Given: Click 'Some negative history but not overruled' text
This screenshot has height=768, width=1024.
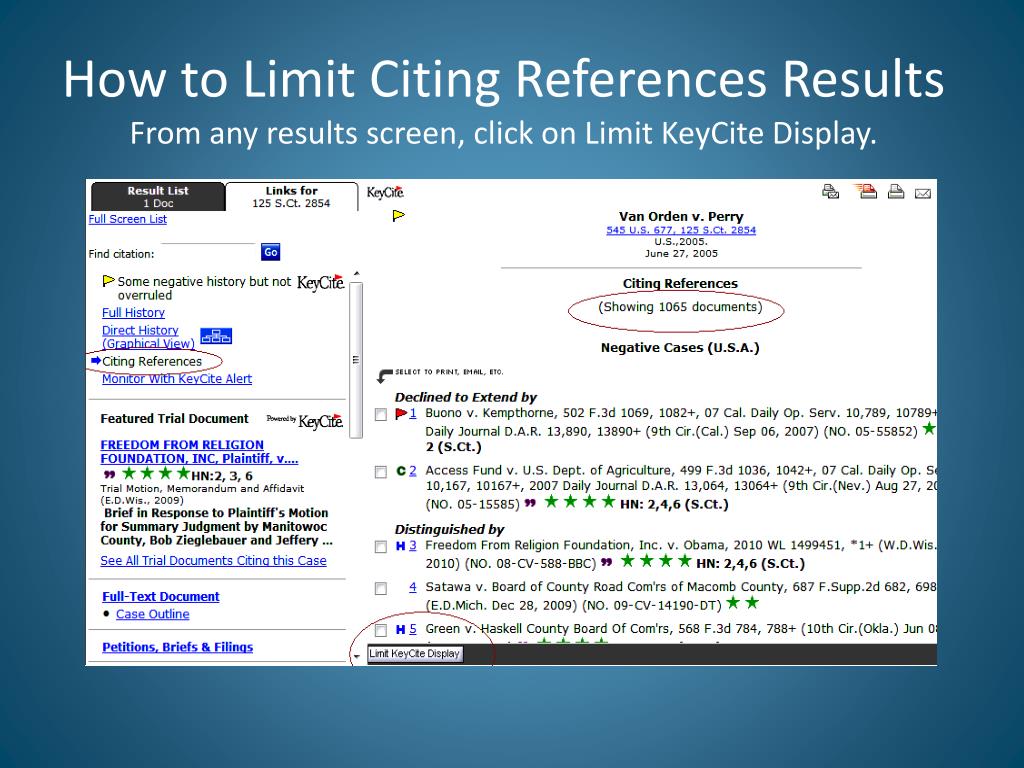Looking at the screenshot, I should pyautogui.click(x=204, y=288).
